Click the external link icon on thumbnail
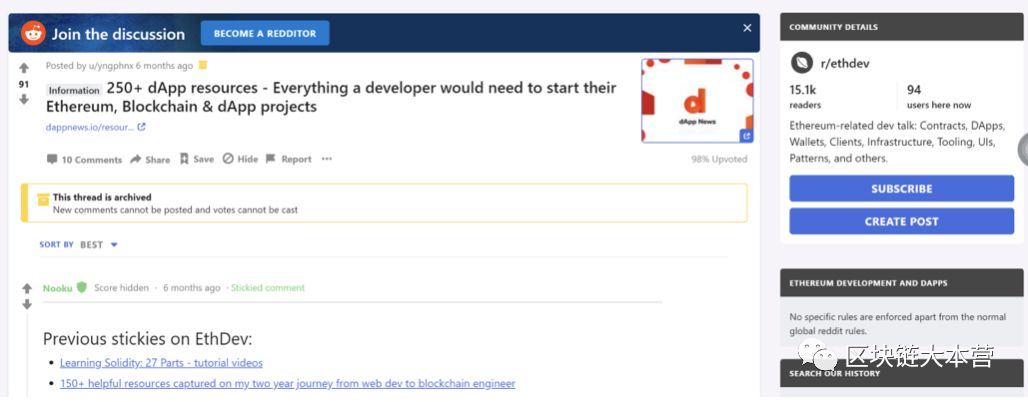 point(746,136)
